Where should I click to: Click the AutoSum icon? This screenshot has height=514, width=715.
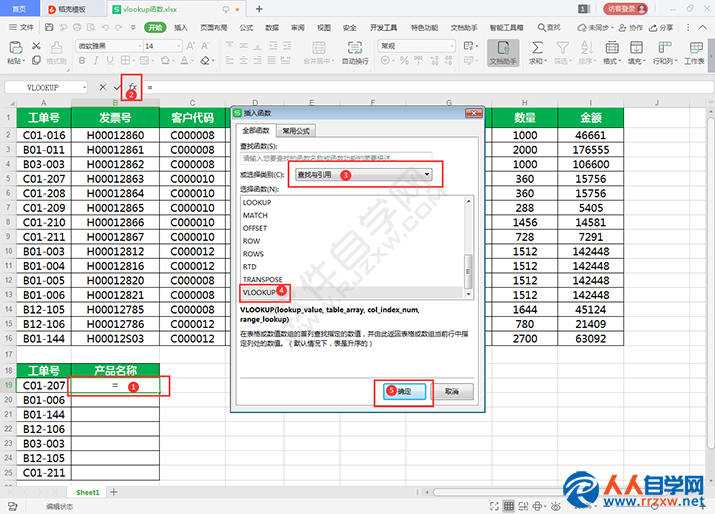[x=538, y=48]
